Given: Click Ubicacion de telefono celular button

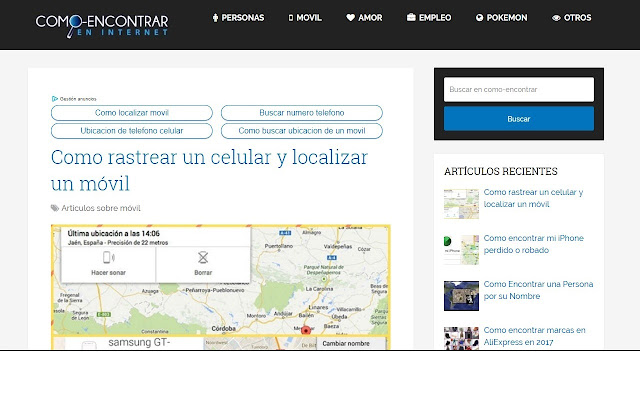Looking at the screenshot, I should (132, 131).
